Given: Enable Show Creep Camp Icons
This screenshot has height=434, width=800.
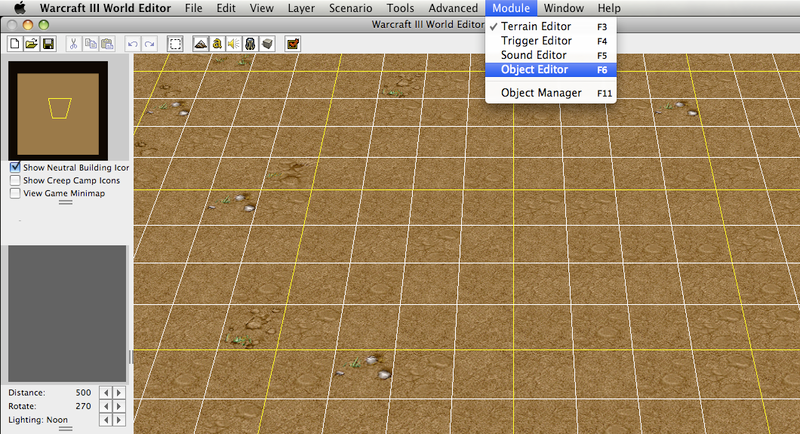Looking at the screenshot, I should coord(15,181).
